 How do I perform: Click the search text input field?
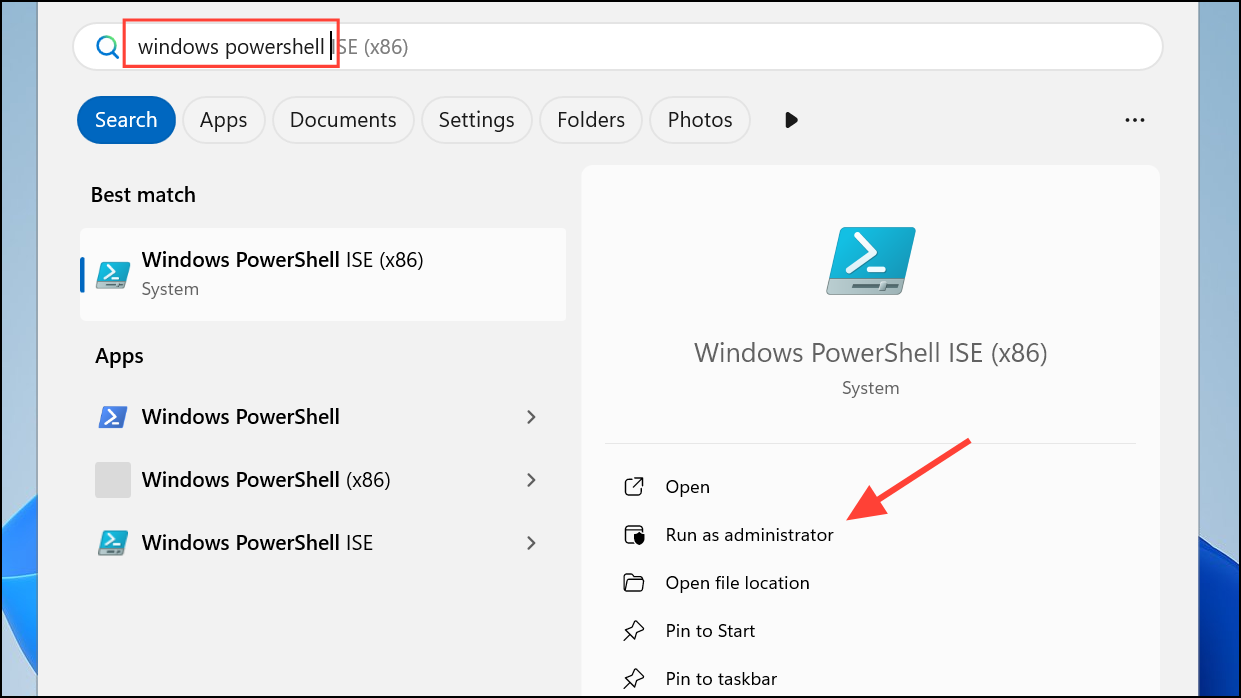(618, 46)
